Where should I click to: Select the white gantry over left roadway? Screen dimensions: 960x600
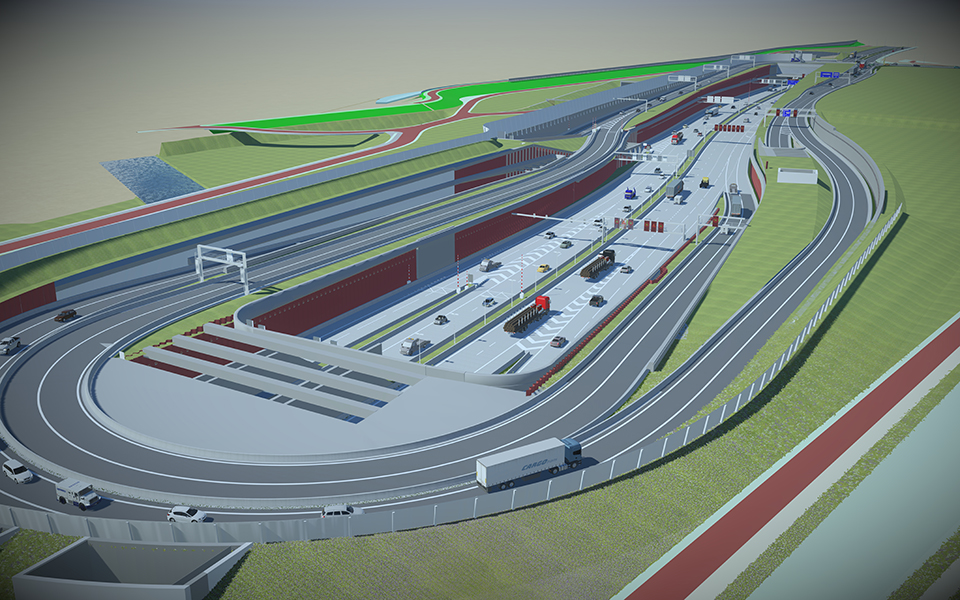pos(222,268)
